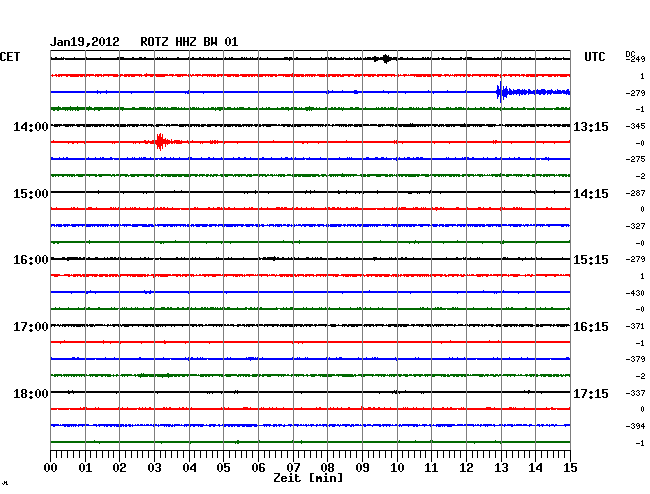
Task: Click DC offset value -287
Action: pyautogui.click(x=635, y=193)
